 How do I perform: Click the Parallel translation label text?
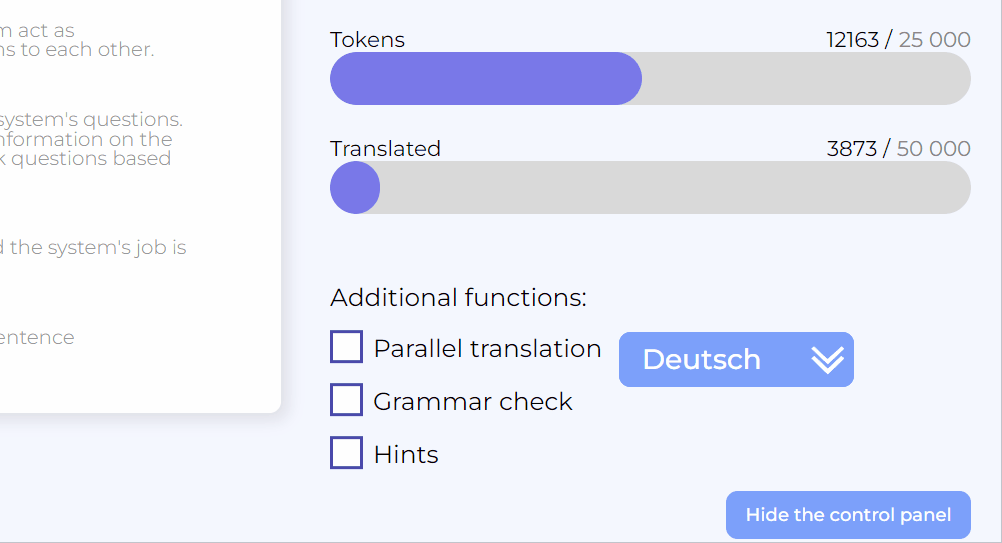click(487, 348)
